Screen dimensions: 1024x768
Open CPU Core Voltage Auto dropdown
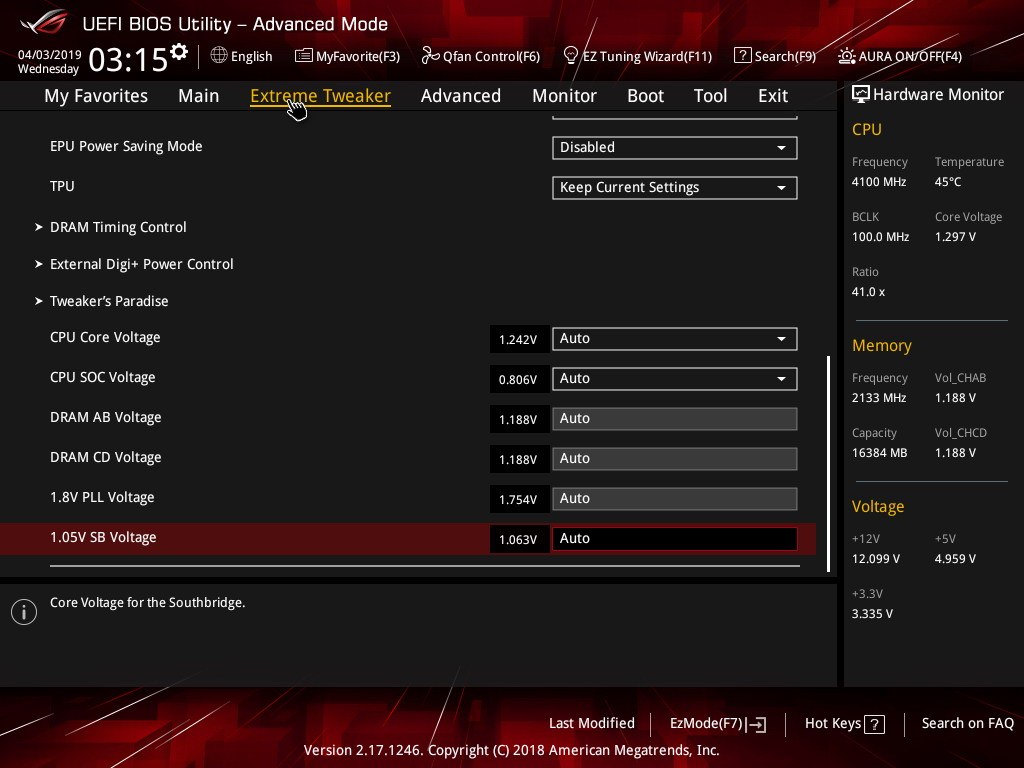(675, 338)
